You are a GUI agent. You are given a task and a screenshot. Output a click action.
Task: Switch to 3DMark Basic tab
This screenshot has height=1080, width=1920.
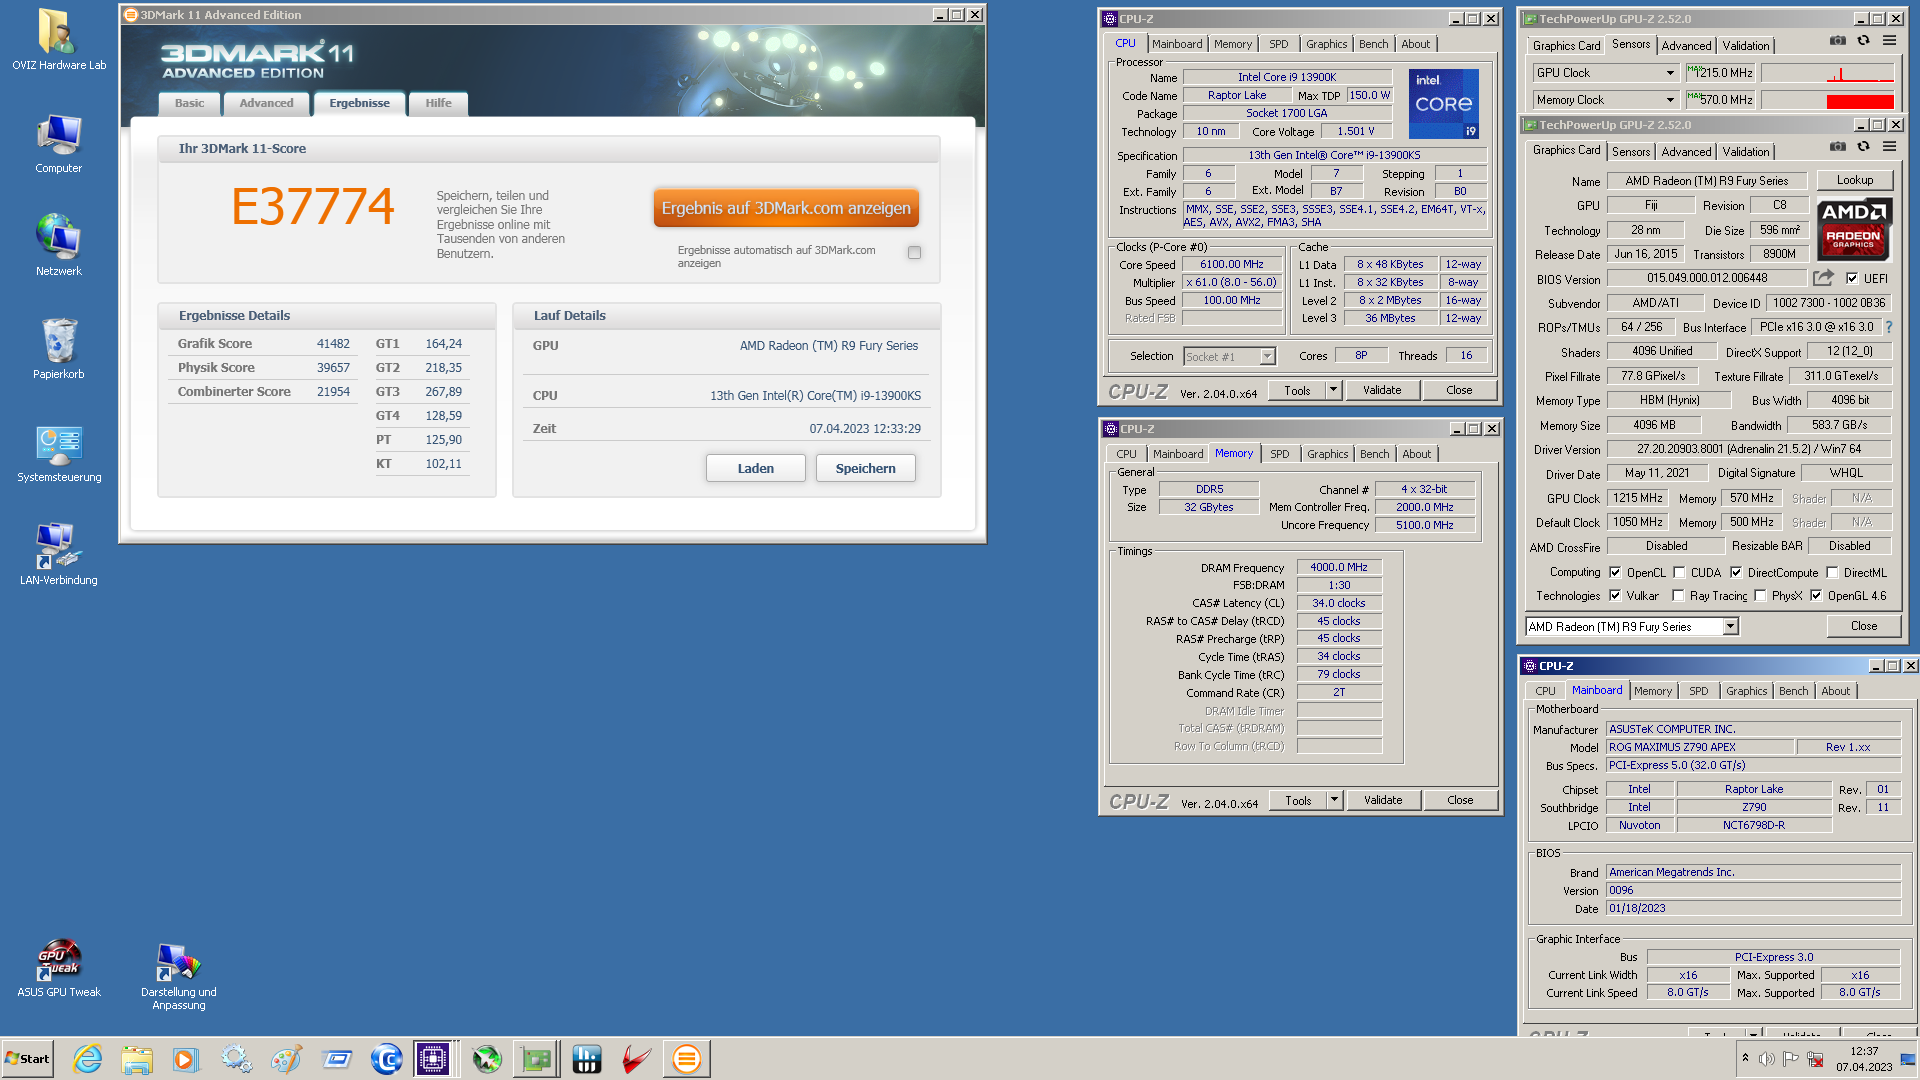pos(189,103)
